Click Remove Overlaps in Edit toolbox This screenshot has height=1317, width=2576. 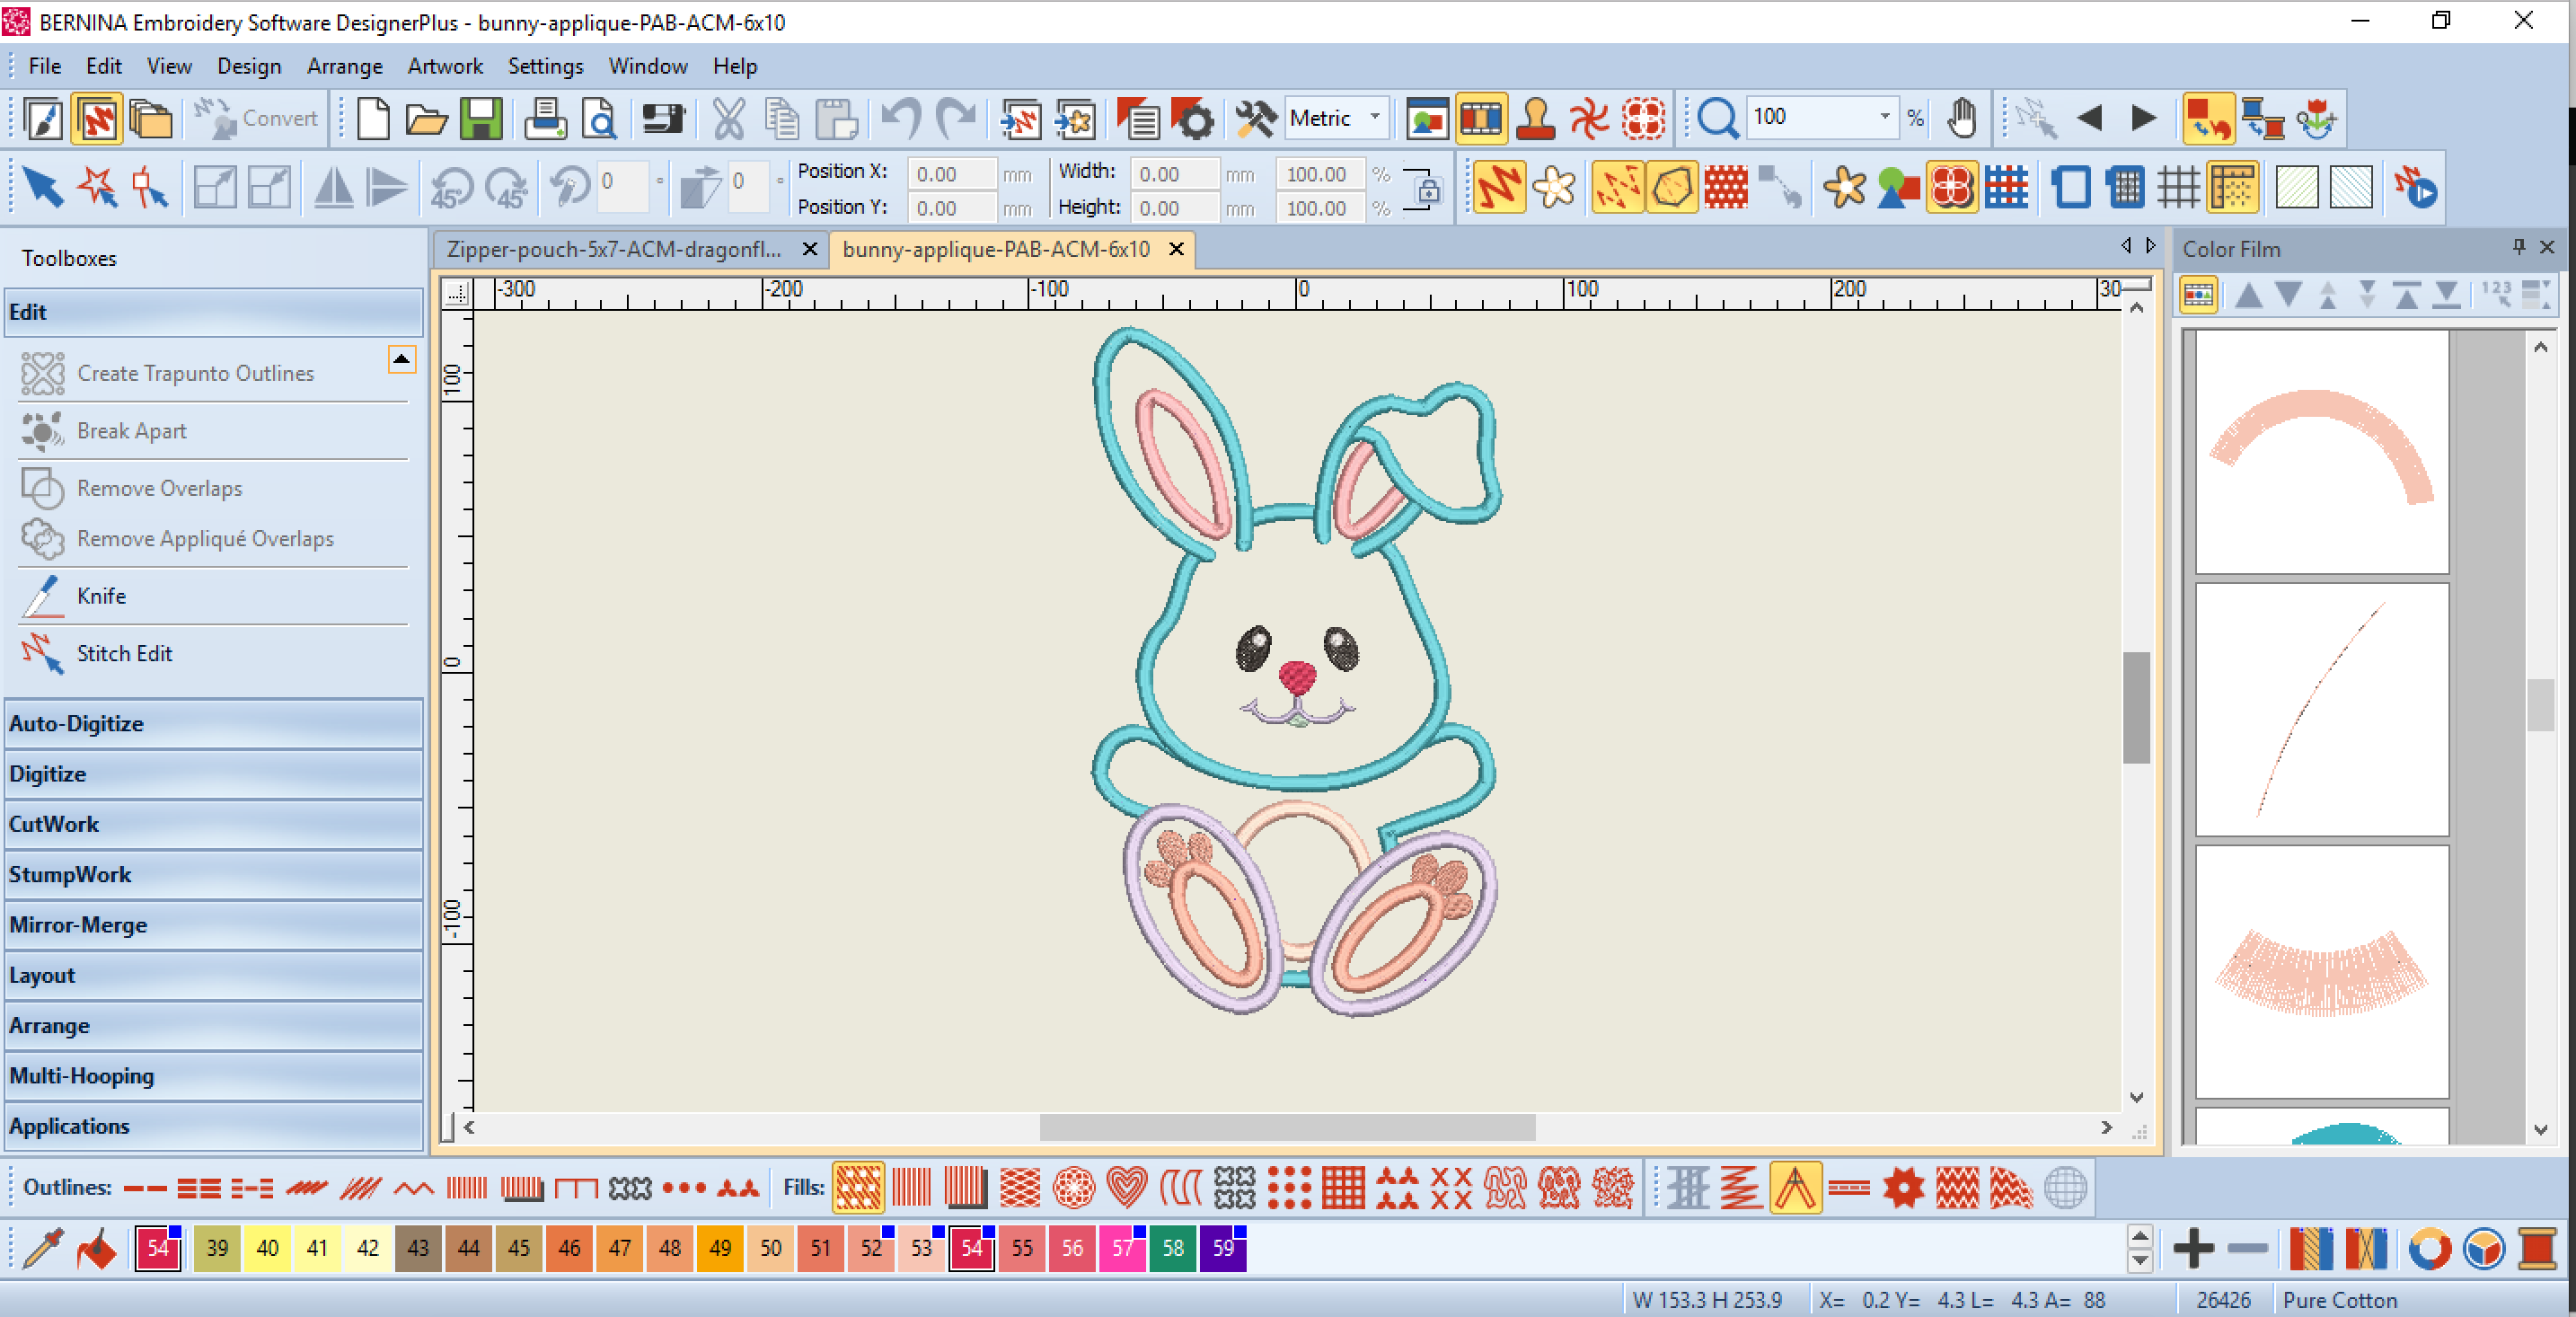click(x=159, y=489)
